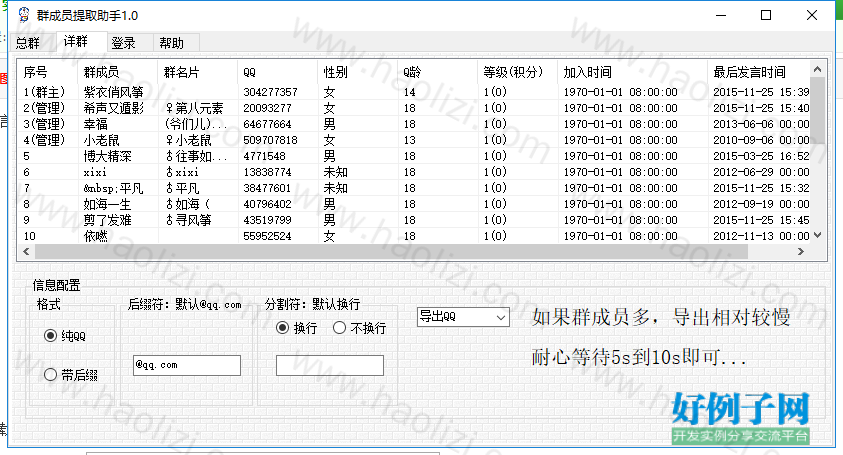Select row 2(管理) 希声又遁影
The width and height of the screenshot is (843, 455).
click(414, 108)
